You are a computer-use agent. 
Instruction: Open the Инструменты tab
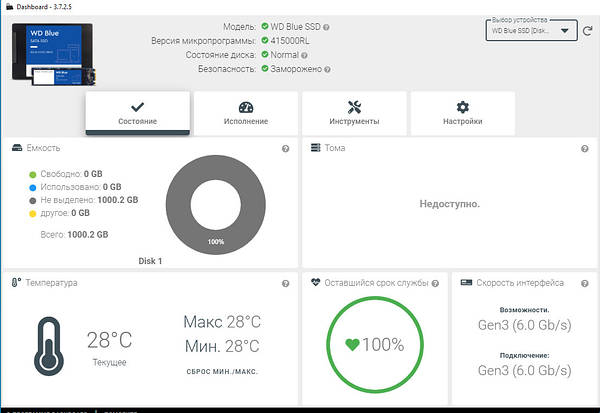(x=354, y=113)
